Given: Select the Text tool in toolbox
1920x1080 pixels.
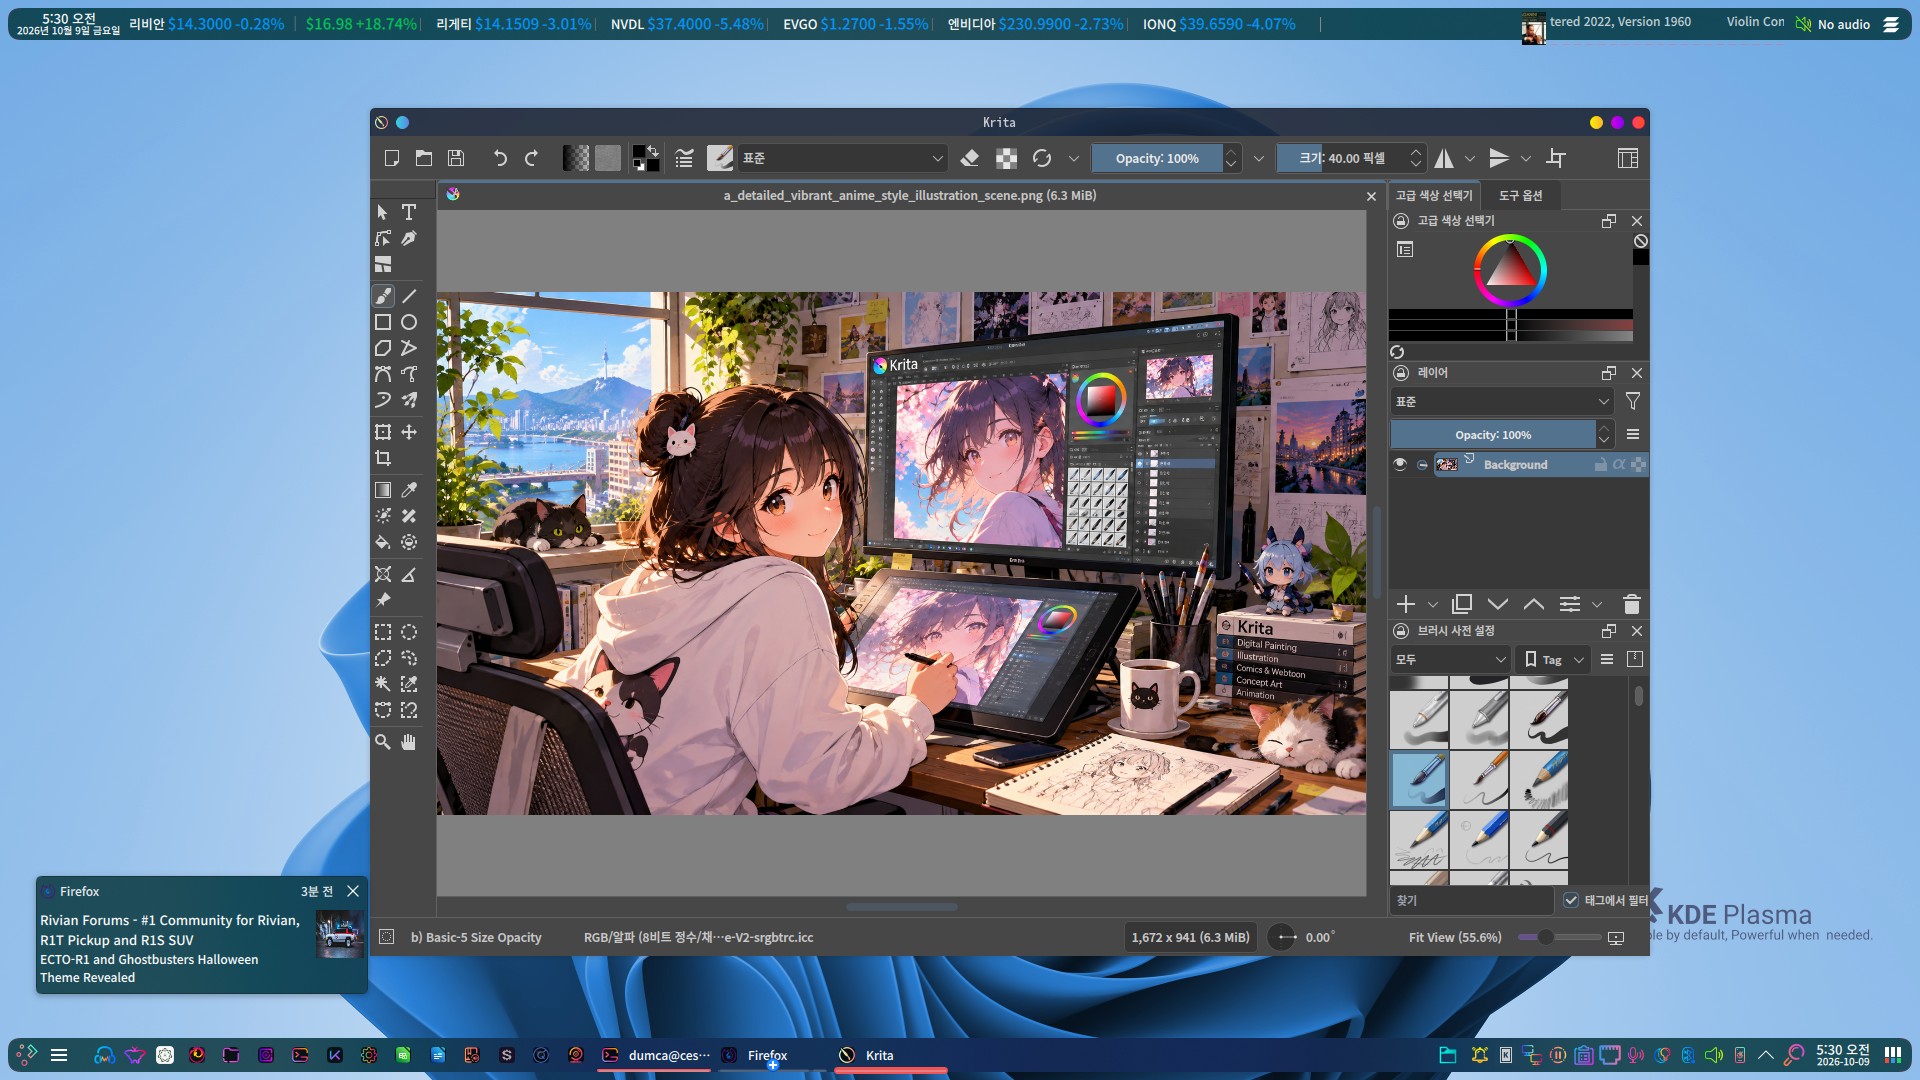Looking at the screenshot, I should pos(409,212).
